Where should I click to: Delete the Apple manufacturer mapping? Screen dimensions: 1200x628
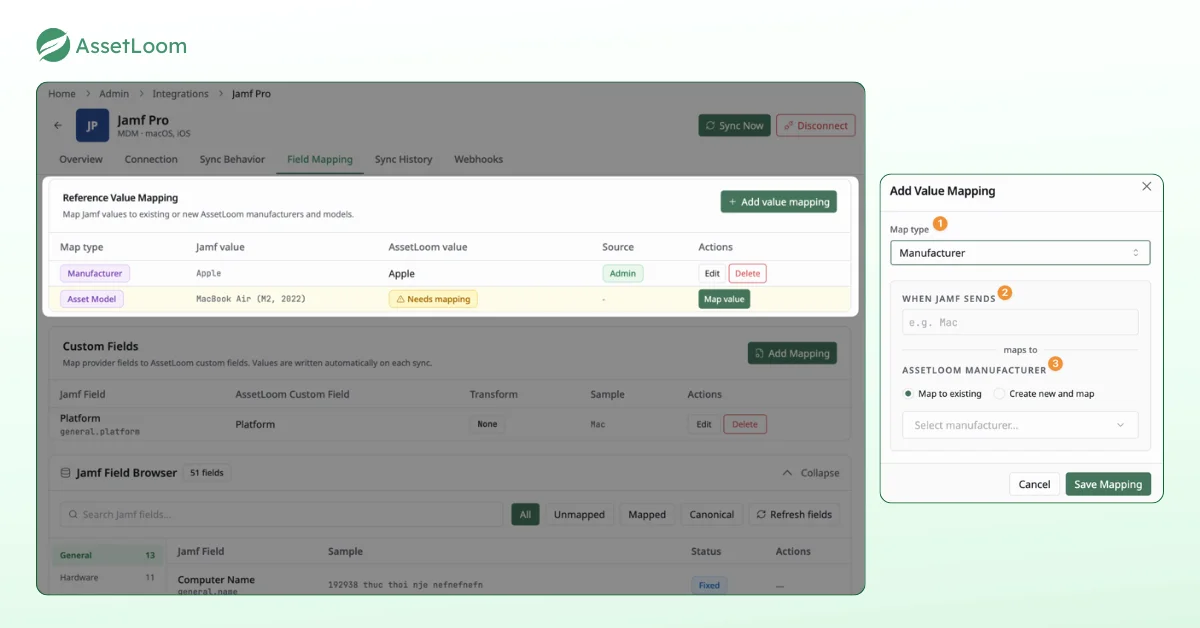tap(747, 273)
